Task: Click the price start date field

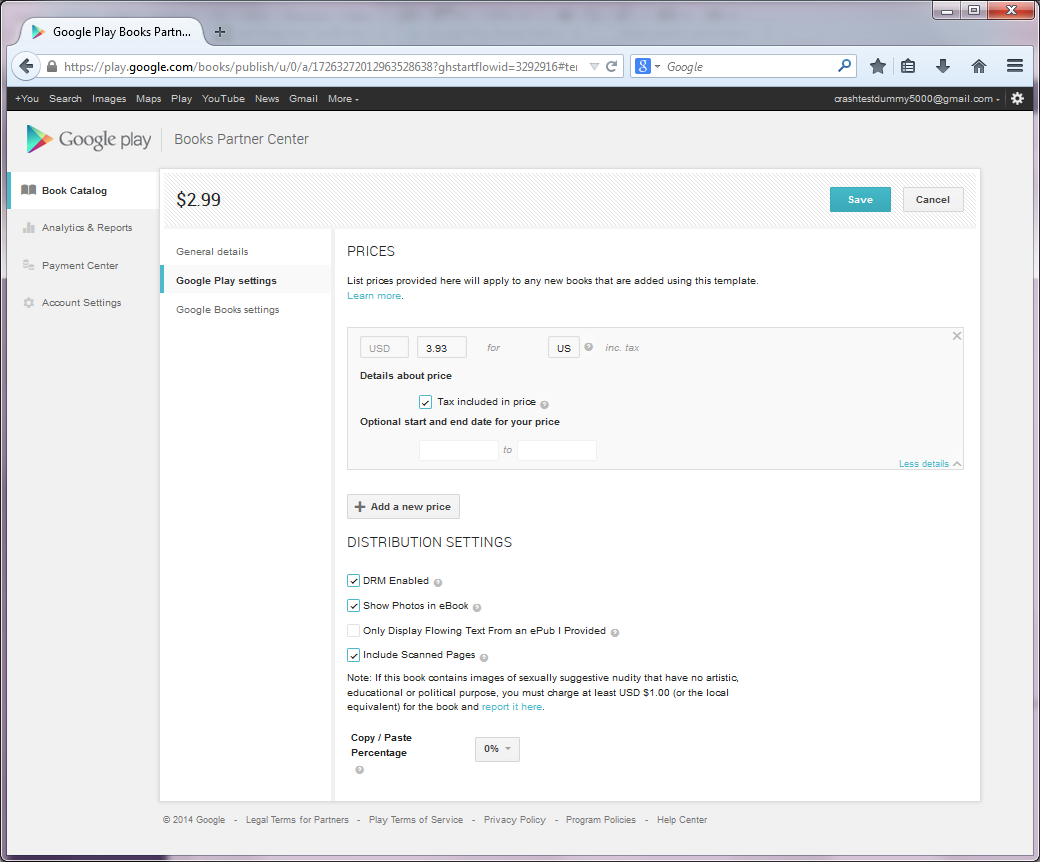Action: pos(458,450)
